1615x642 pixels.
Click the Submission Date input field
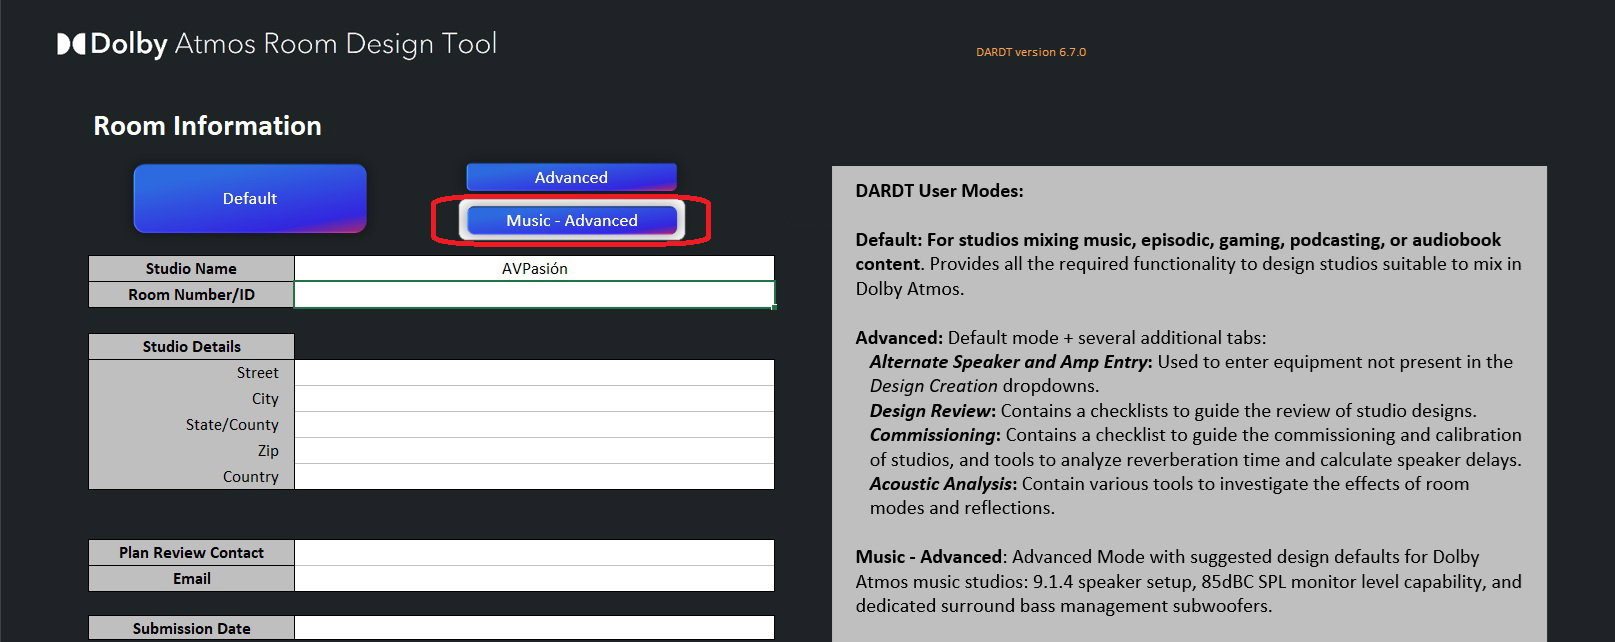(534, 628)
